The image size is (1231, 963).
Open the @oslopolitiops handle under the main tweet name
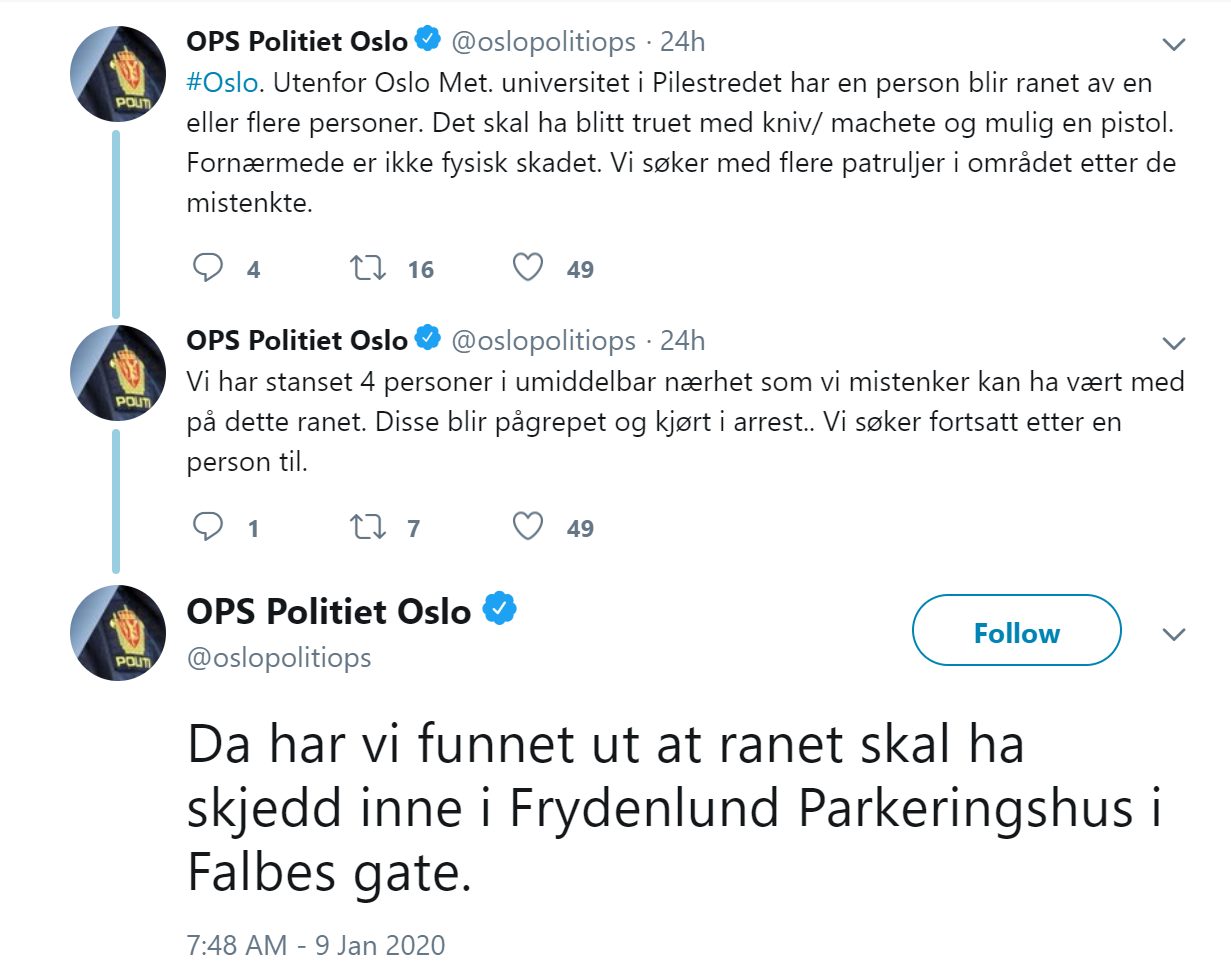[x=279, y=657]
